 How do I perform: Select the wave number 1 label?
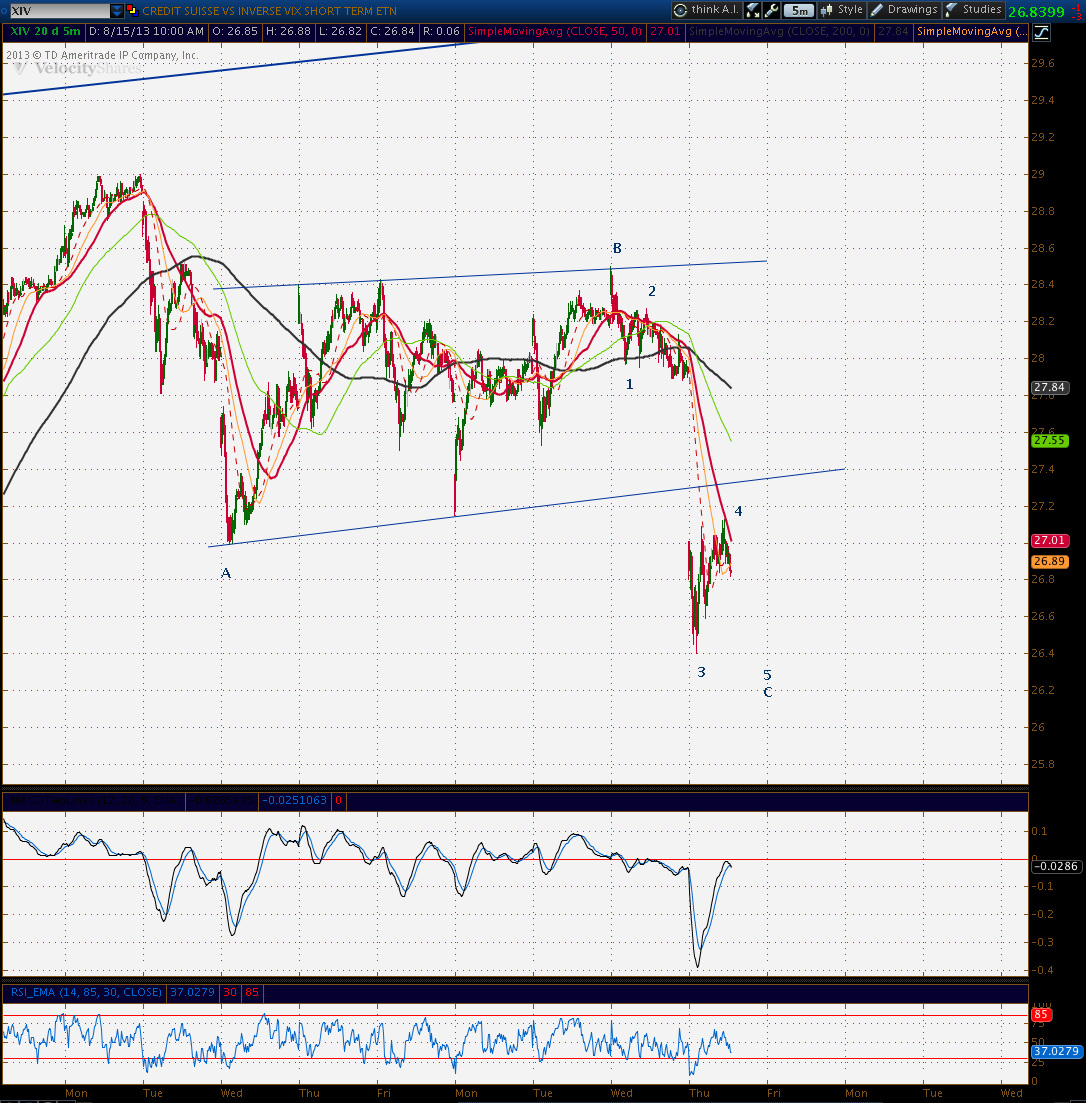pyautogui.click(x=630, y=385)
